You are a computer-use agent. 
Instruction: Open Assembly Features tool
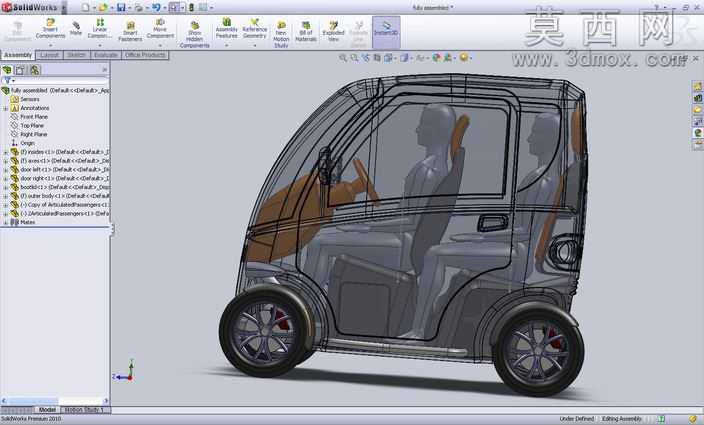click(x=227, y=29)
